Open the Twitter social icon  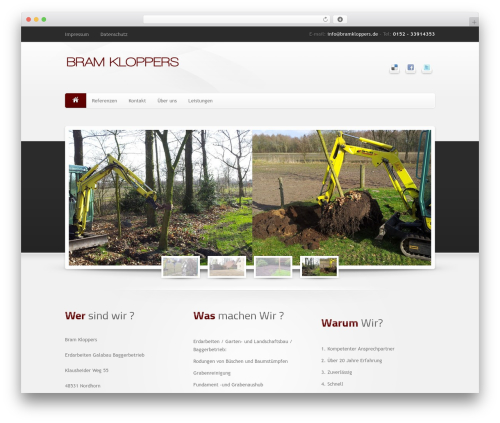coord(427,68)
